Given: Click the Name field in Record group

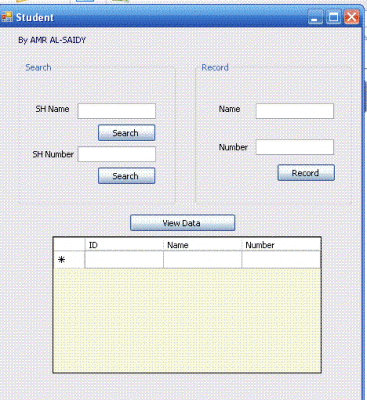Looking at the screenshot, I should pos(295,111).
